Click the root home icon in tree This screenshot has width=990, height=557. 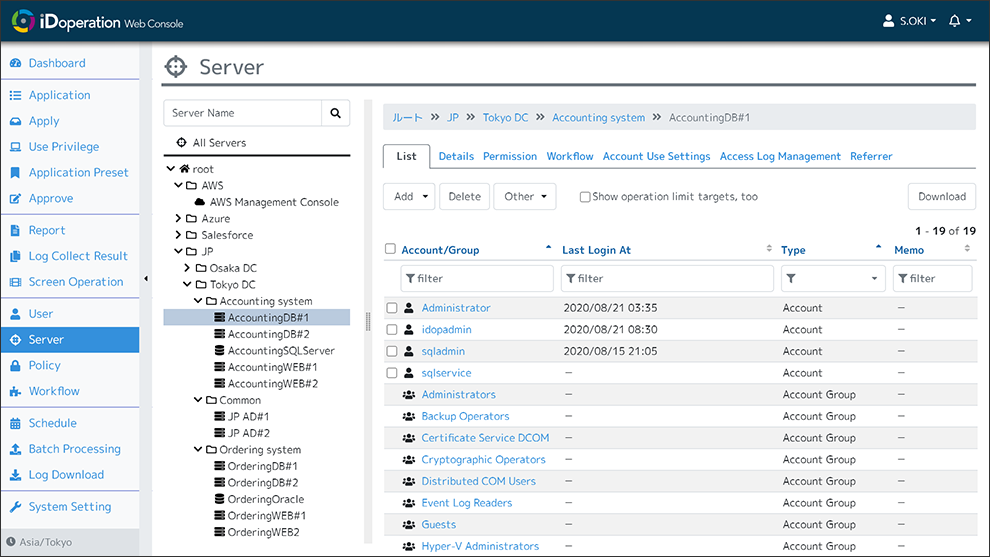[184, 169]
